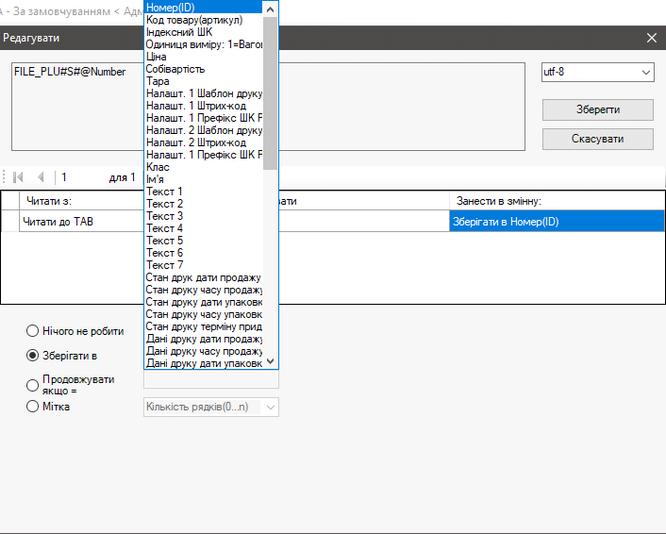Expand the 'Кількість рядків(0...n)' combo box
The image size is (666, 534).
click(x=270, y=407)
